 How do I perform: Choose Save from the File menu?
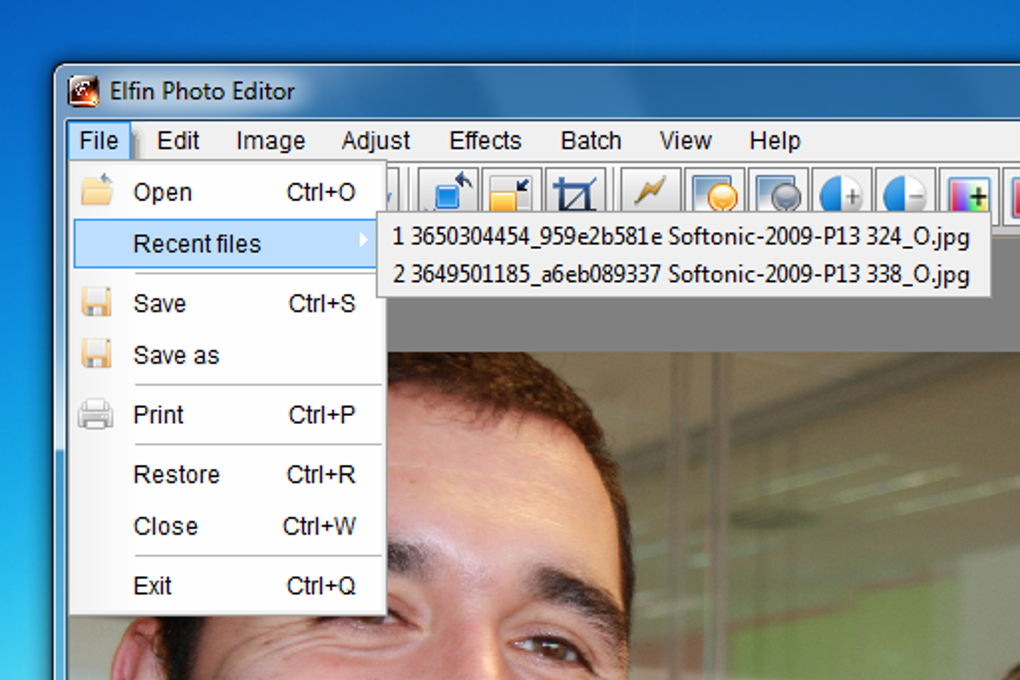[x=226, y=303]
